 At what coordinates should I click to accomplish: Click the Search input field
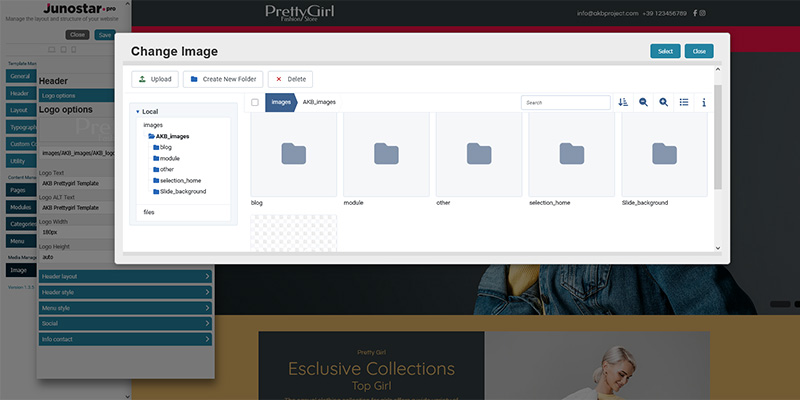pyautogui.click(x=566, y=102)
